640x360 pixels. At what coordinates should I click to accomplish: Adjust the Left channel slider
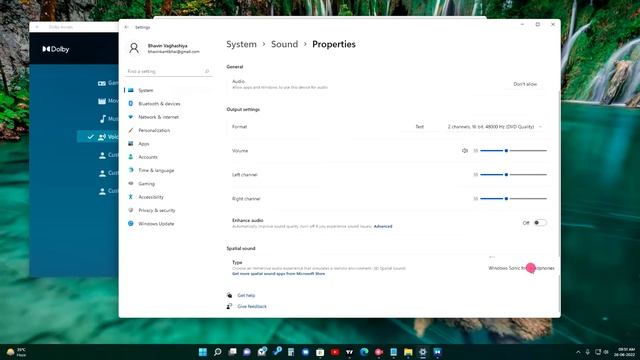click(x=513, y=175)
